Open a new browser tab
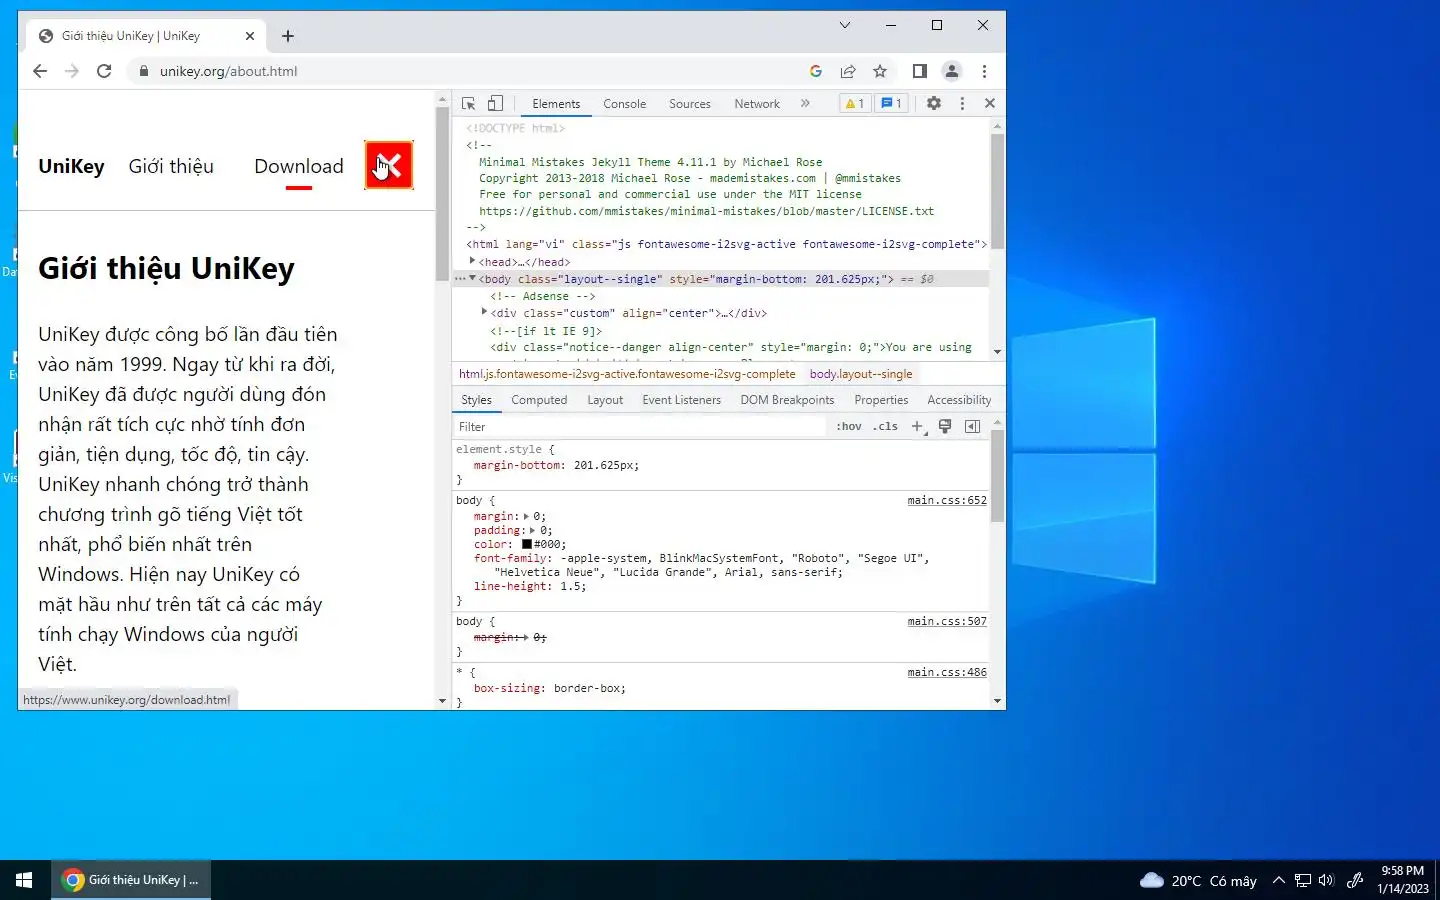The width and height of the screenshot is (1440, 900). tap(288, 36)
